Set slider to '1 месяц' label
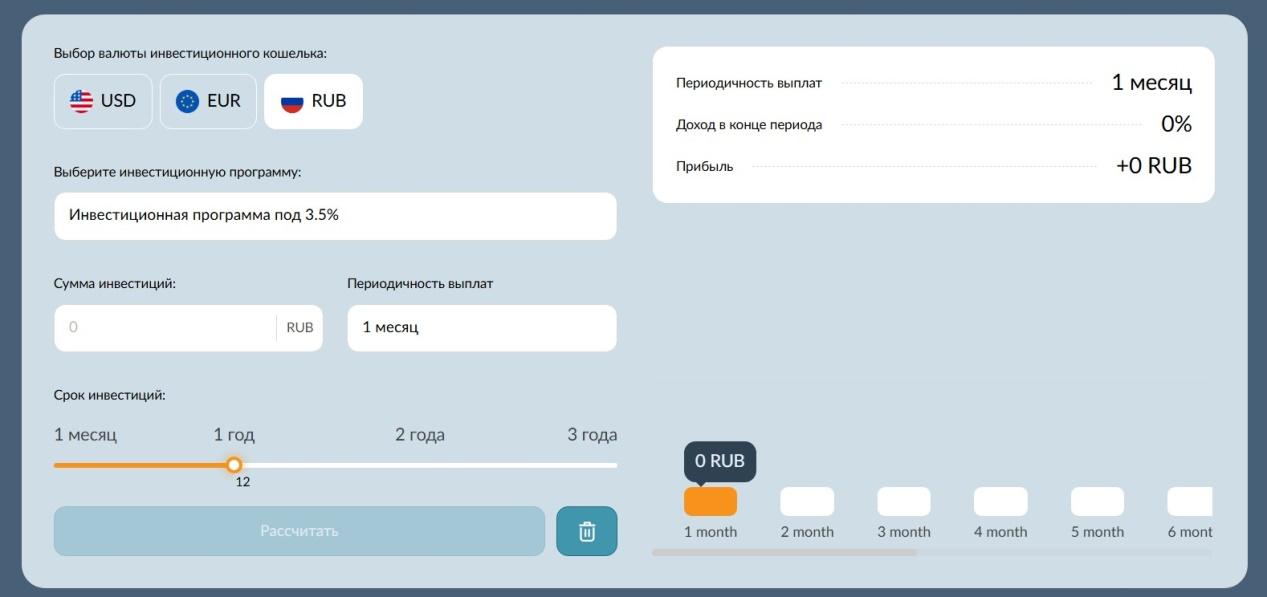Viewport: 1267px width, 597px height. click(85, 435)
